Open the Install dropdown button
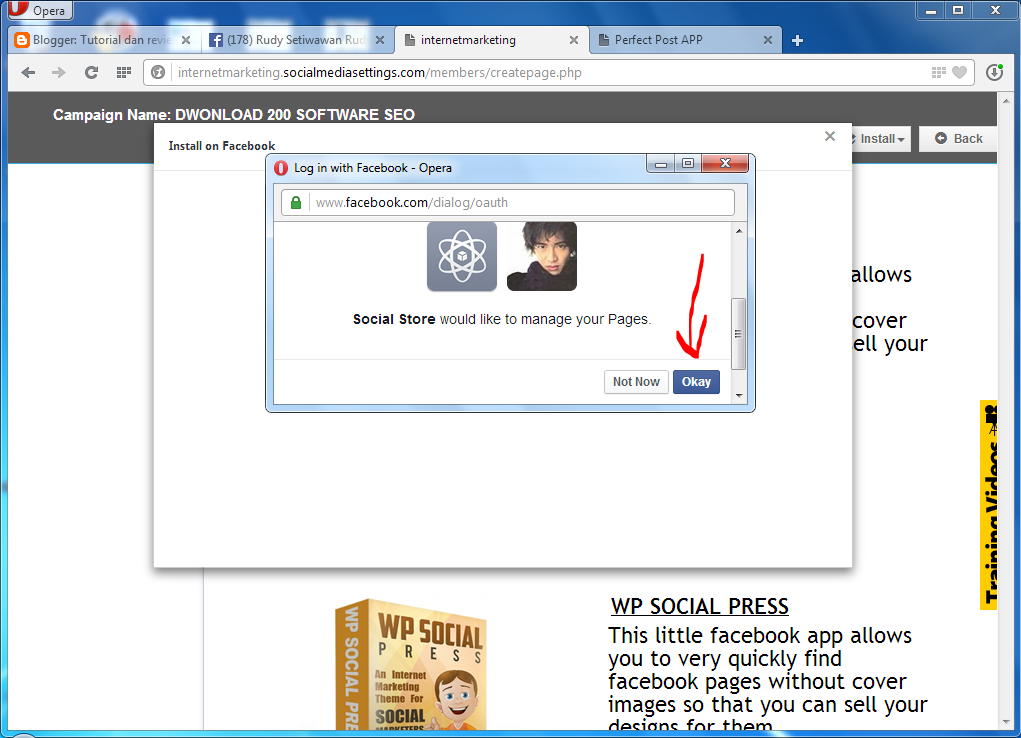Viewport: 1021px width, 738px height. pos(879,139)
